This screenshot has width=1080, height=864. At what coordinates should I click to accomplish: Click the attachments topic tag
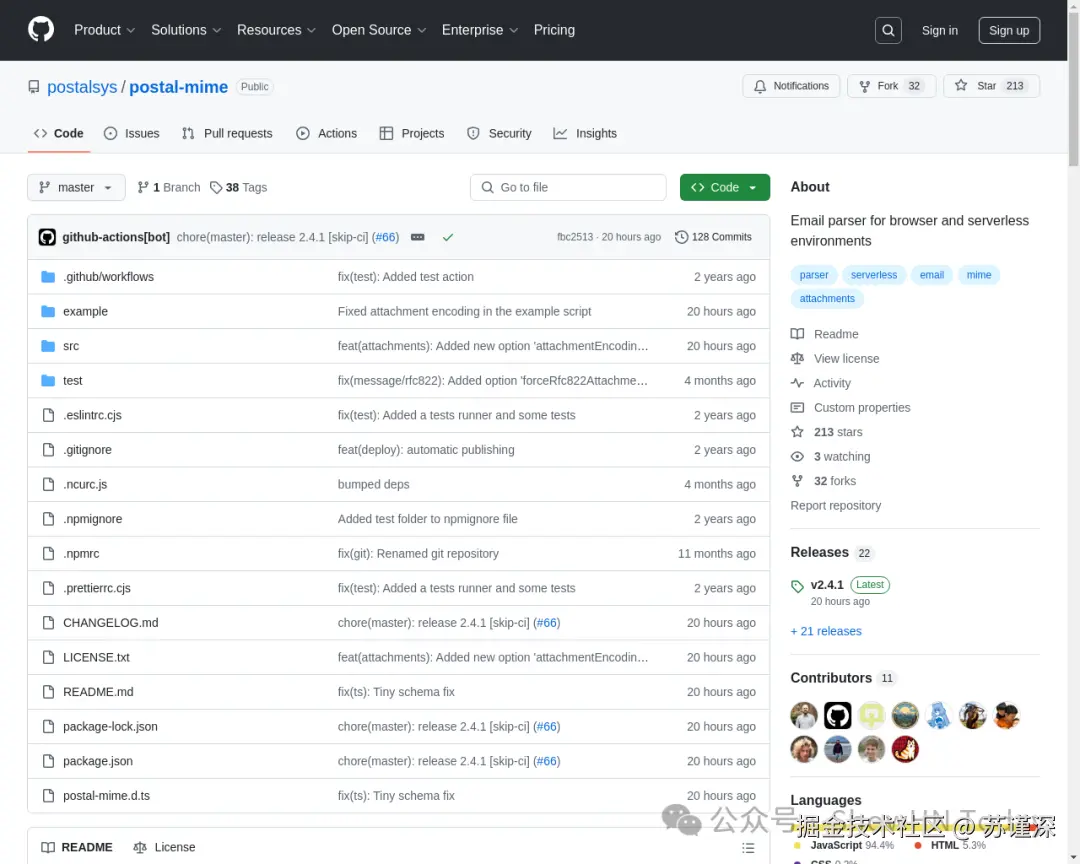[x=827, y=298]
